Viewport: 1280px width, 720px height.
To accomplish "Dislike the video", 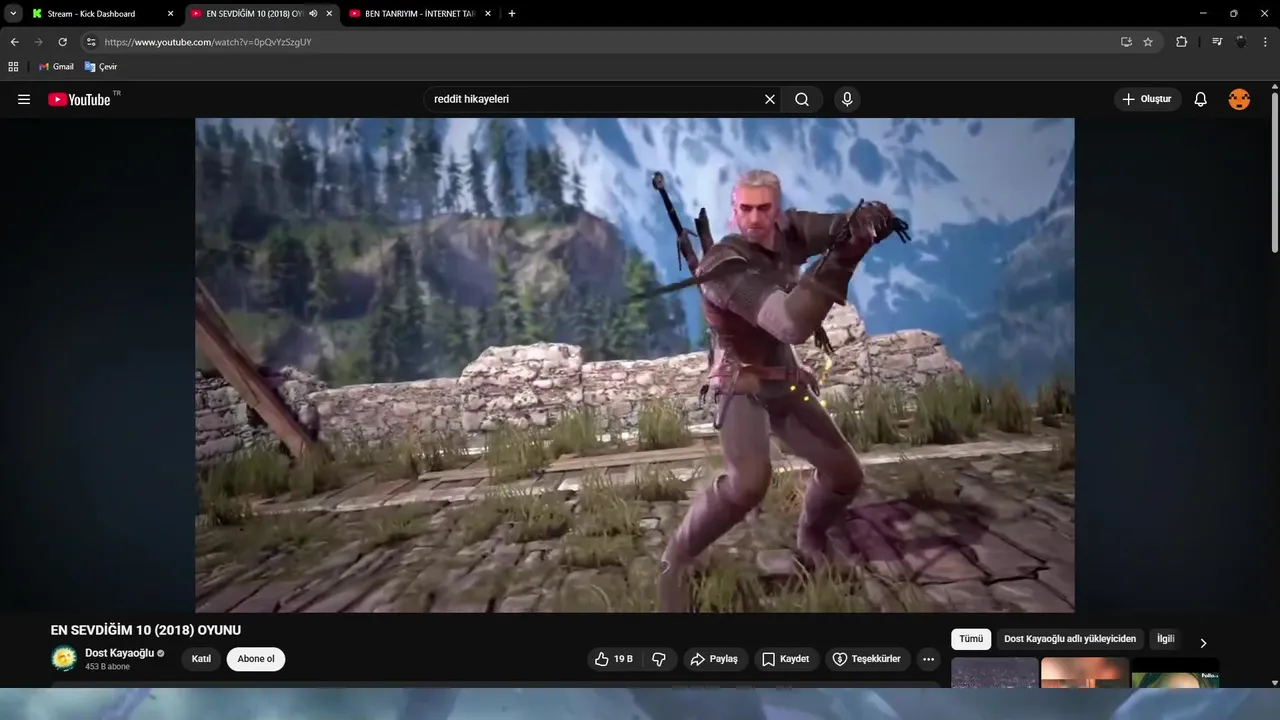I will coord(659,659).
